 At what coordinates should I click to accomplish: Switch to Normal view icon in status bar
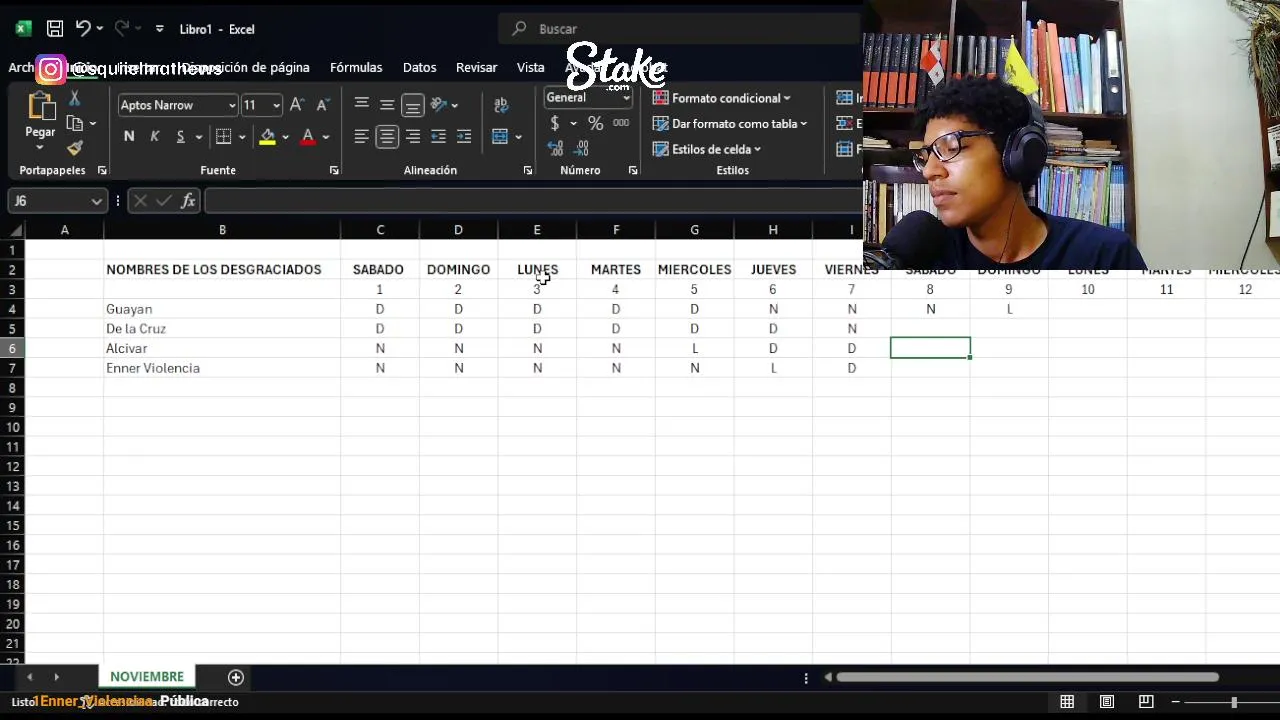click(1067, 702)
